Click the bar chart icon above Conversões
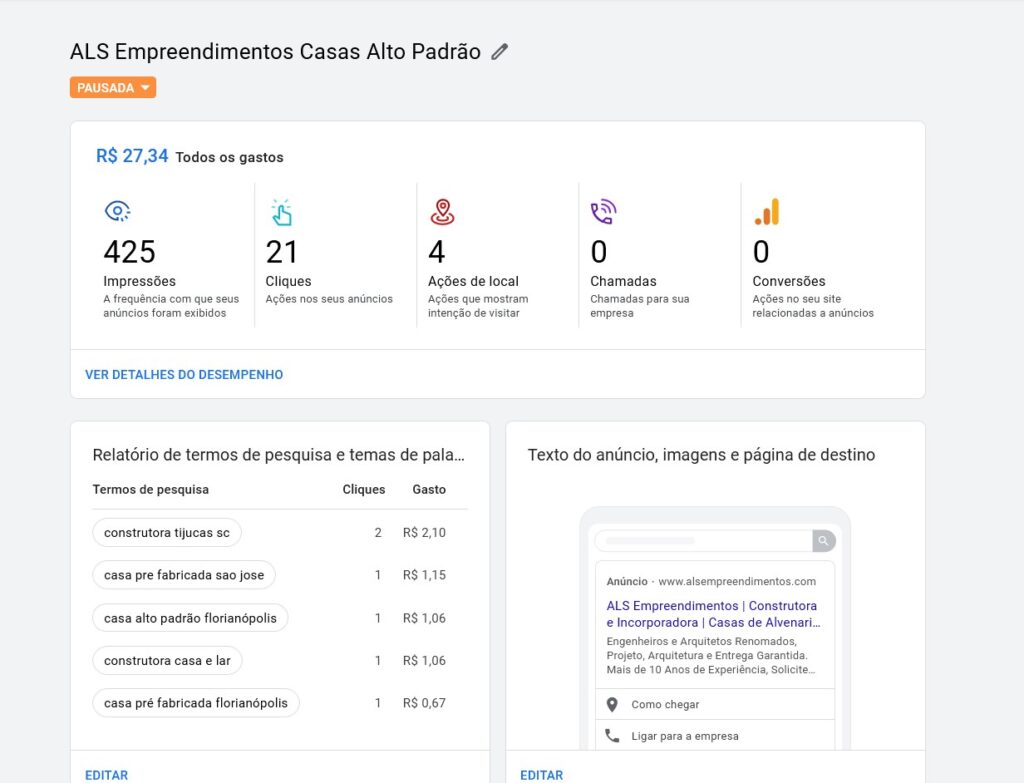Viewport: 1024px width, 783px height. point(767,212)
